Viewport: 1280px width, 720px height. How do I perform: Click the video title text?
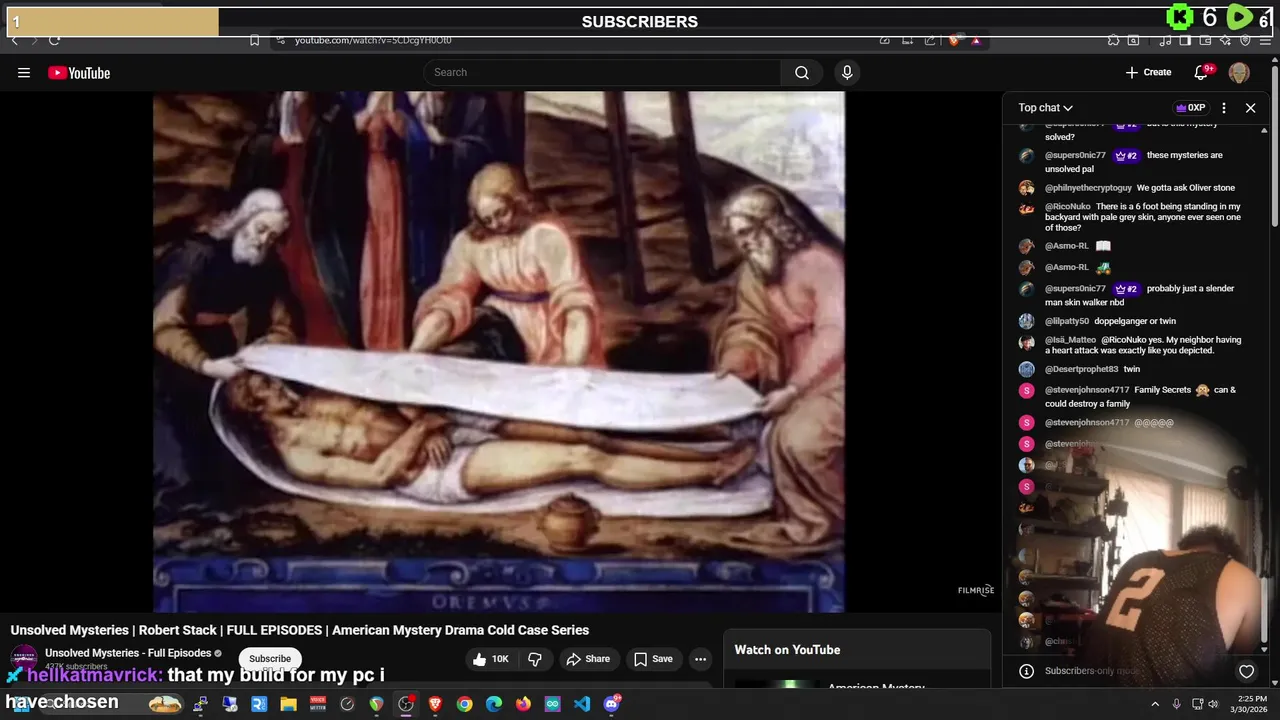(300, 630)
